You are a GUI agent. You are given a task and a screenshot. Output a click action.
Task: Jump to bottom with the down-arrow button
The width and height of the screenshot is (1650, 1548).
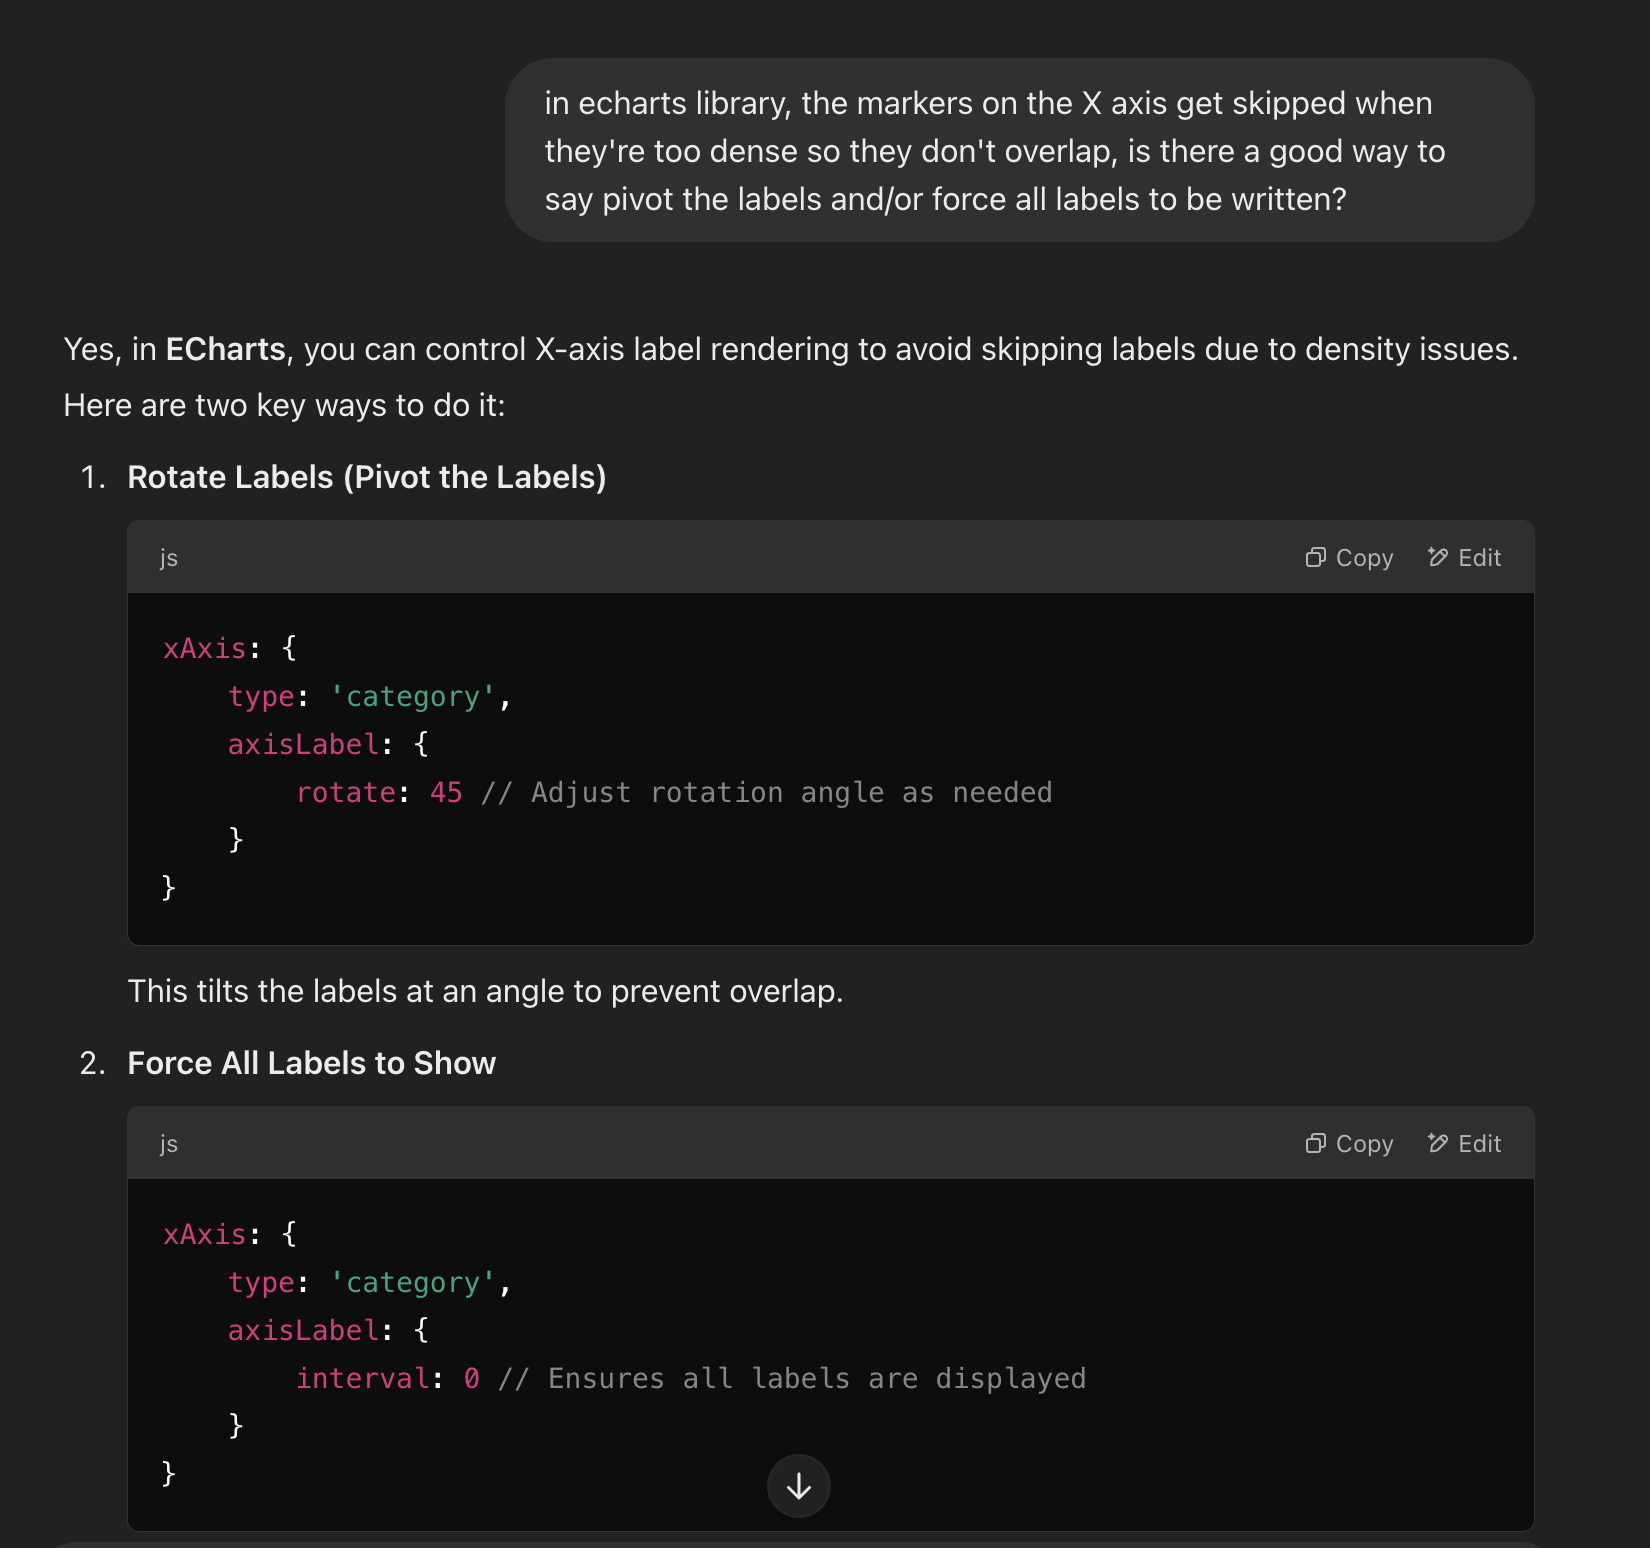point(798,1486)
